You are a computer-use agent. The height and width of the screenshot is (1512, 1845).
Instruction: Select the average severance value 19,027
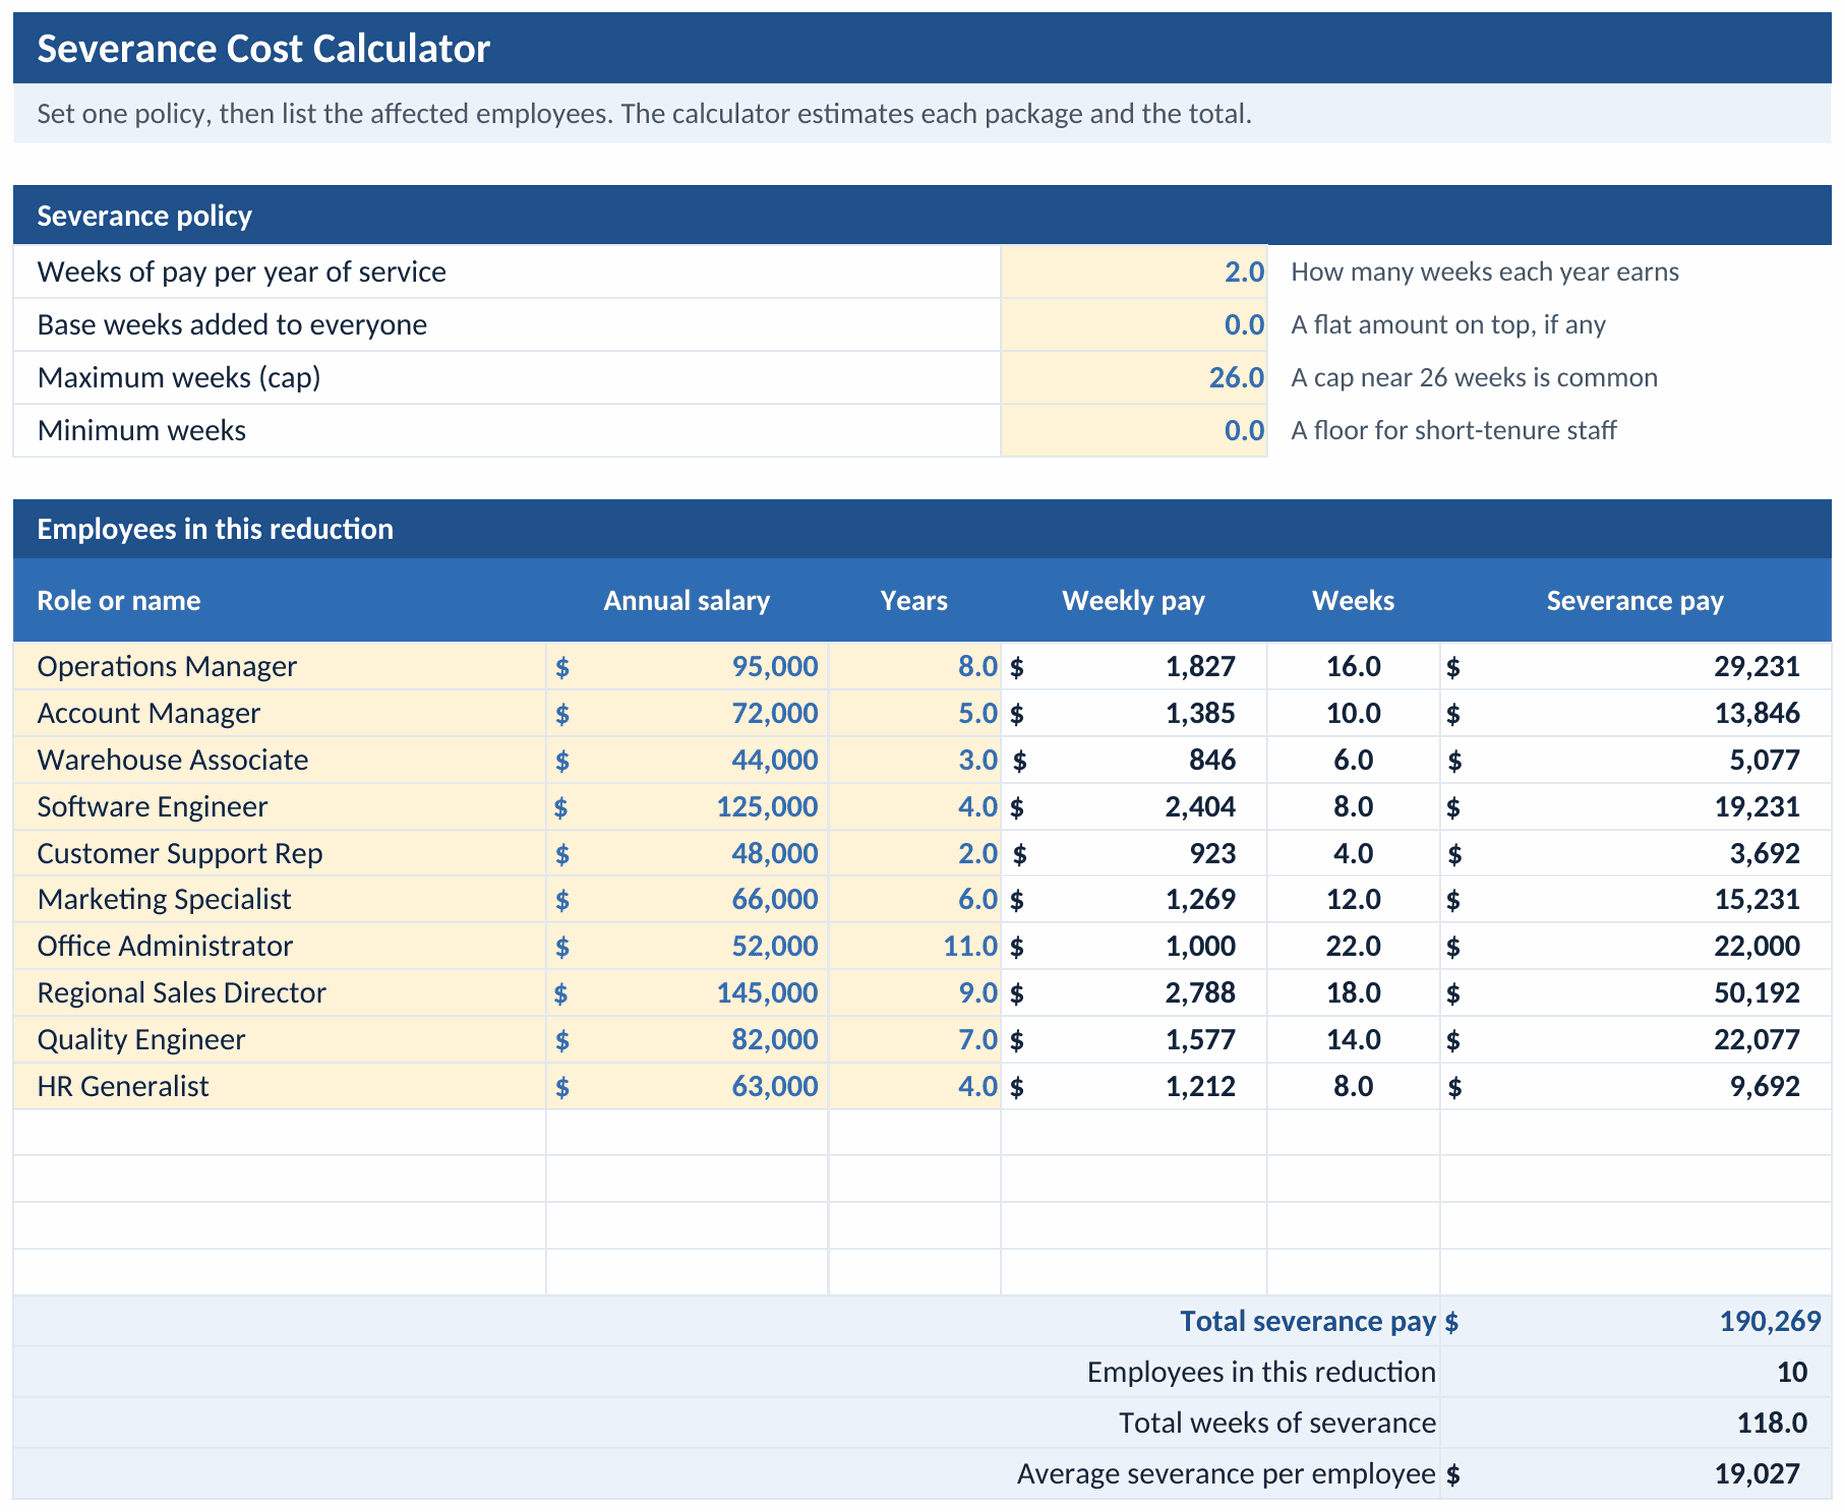point(1636,1474)
